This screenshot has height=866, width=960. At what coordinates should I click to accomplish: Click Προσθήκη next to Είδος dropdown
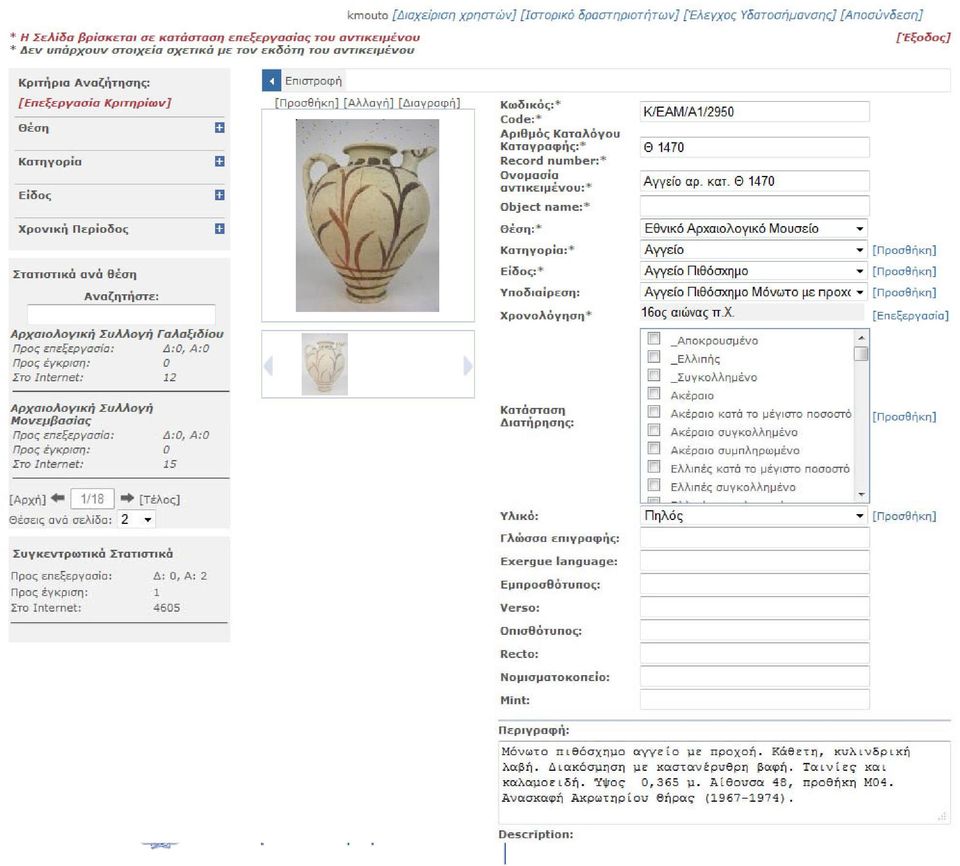(x=904, y=271)
